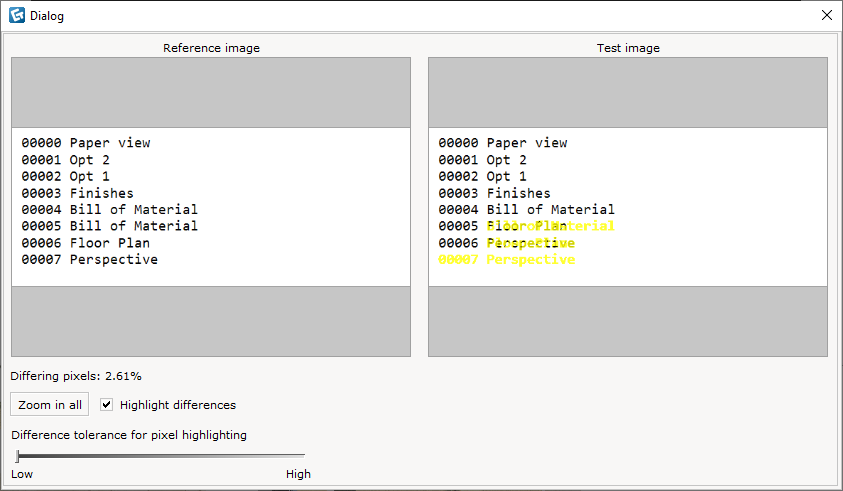Click the high end of the tolerance slider track
This screenshot has height=491, width=843.
(302, 456)
